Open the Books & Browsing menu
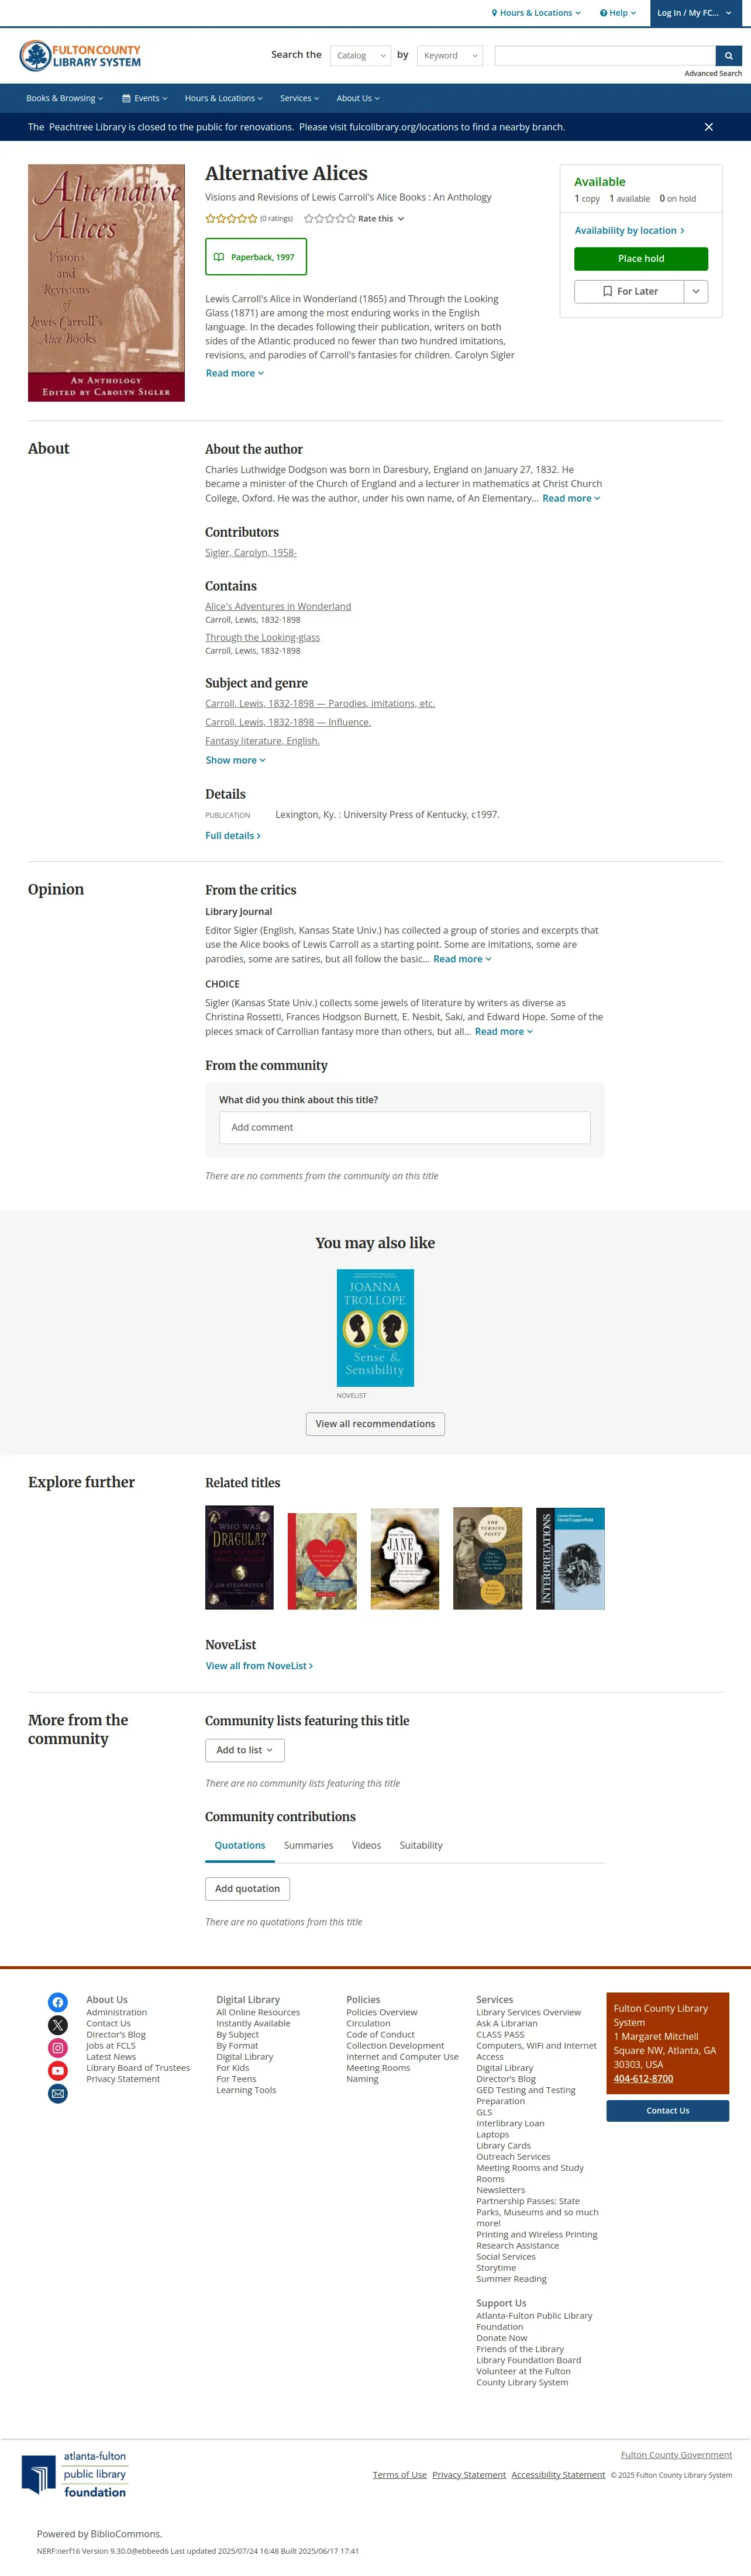Viewport: 751px width, 2576px height. 64,98
